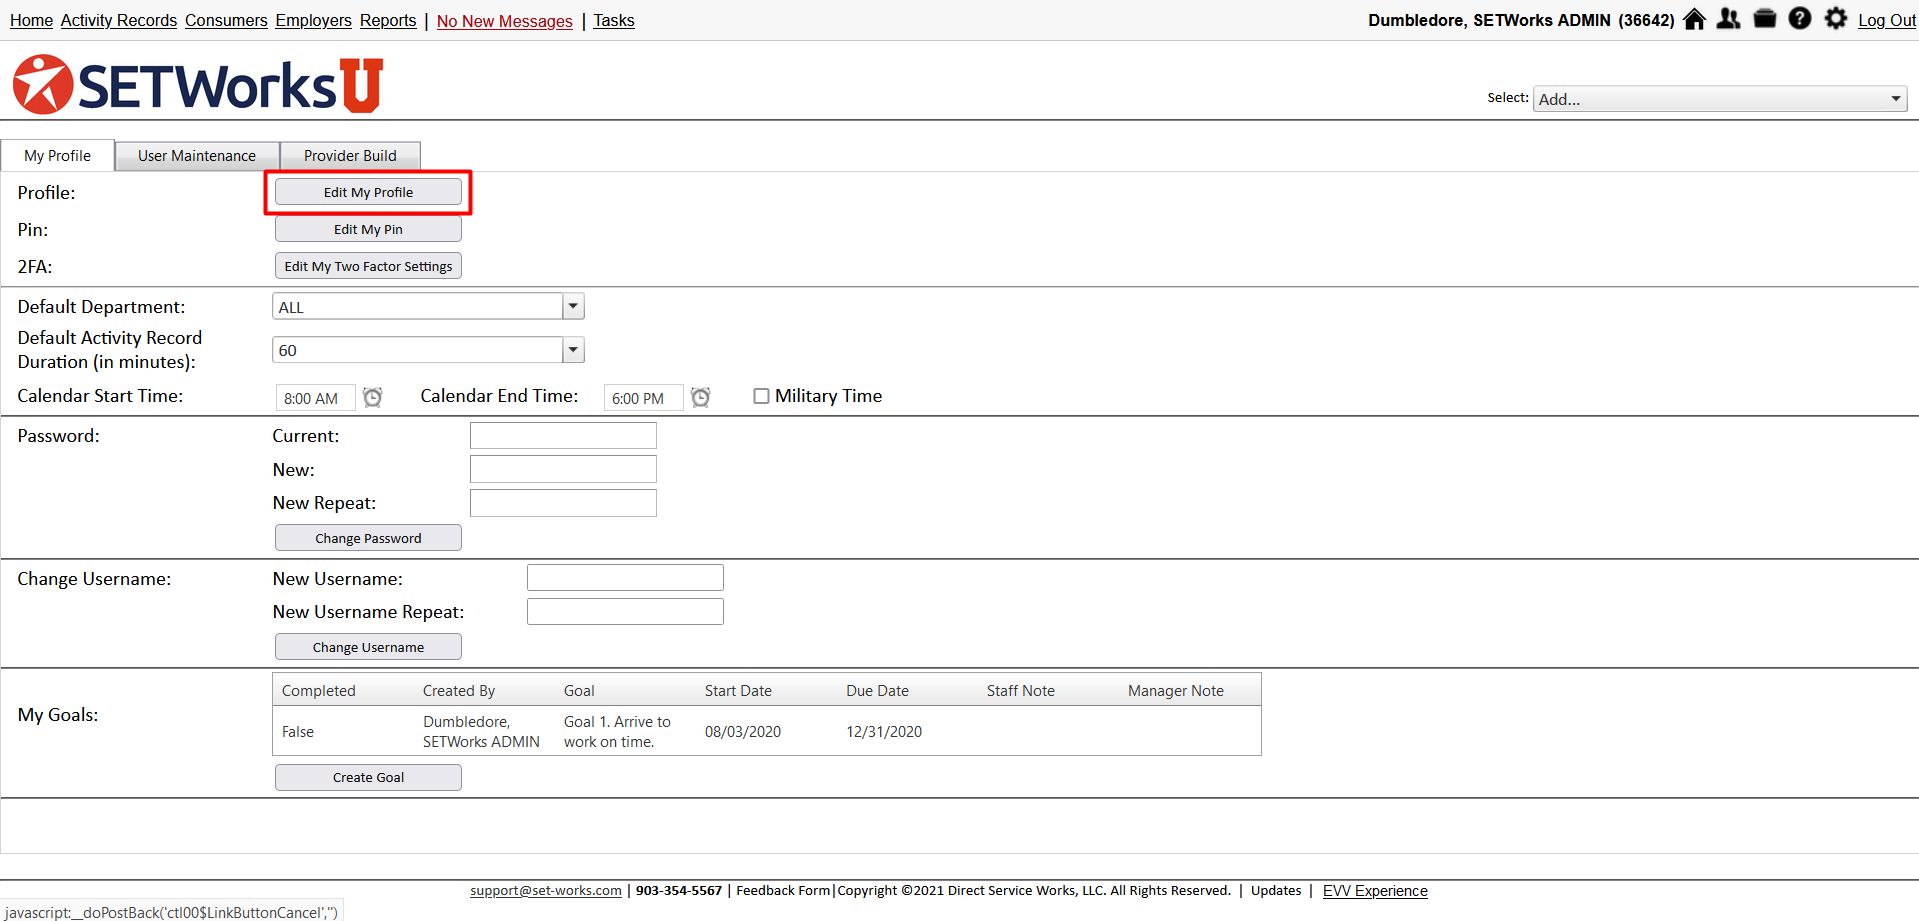Focus the New password field

563,469
